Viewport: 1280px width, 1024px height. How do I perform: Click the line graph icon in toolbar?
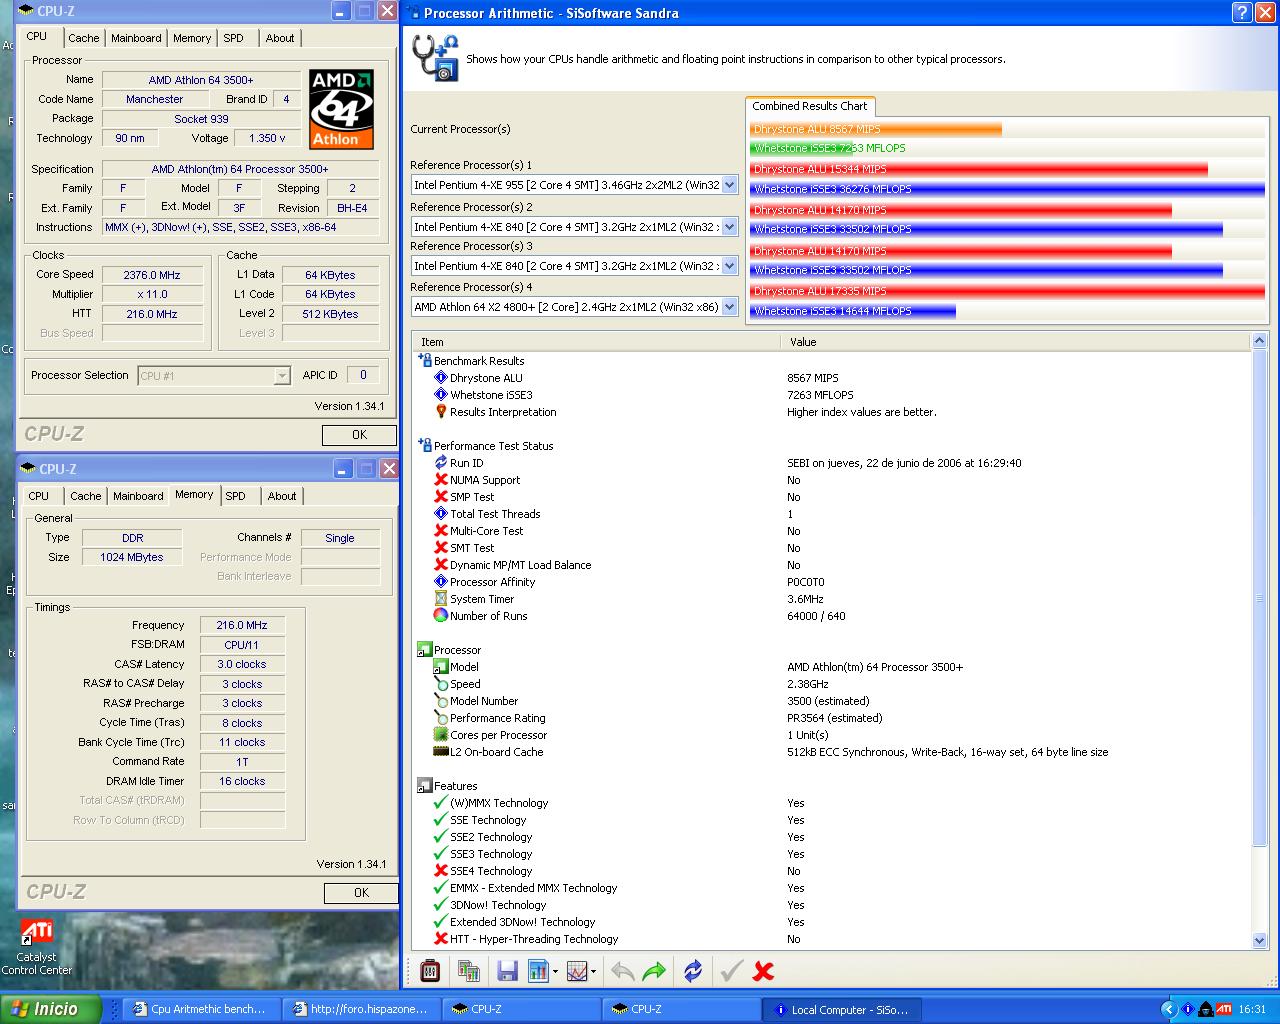(x=577, y=971)
